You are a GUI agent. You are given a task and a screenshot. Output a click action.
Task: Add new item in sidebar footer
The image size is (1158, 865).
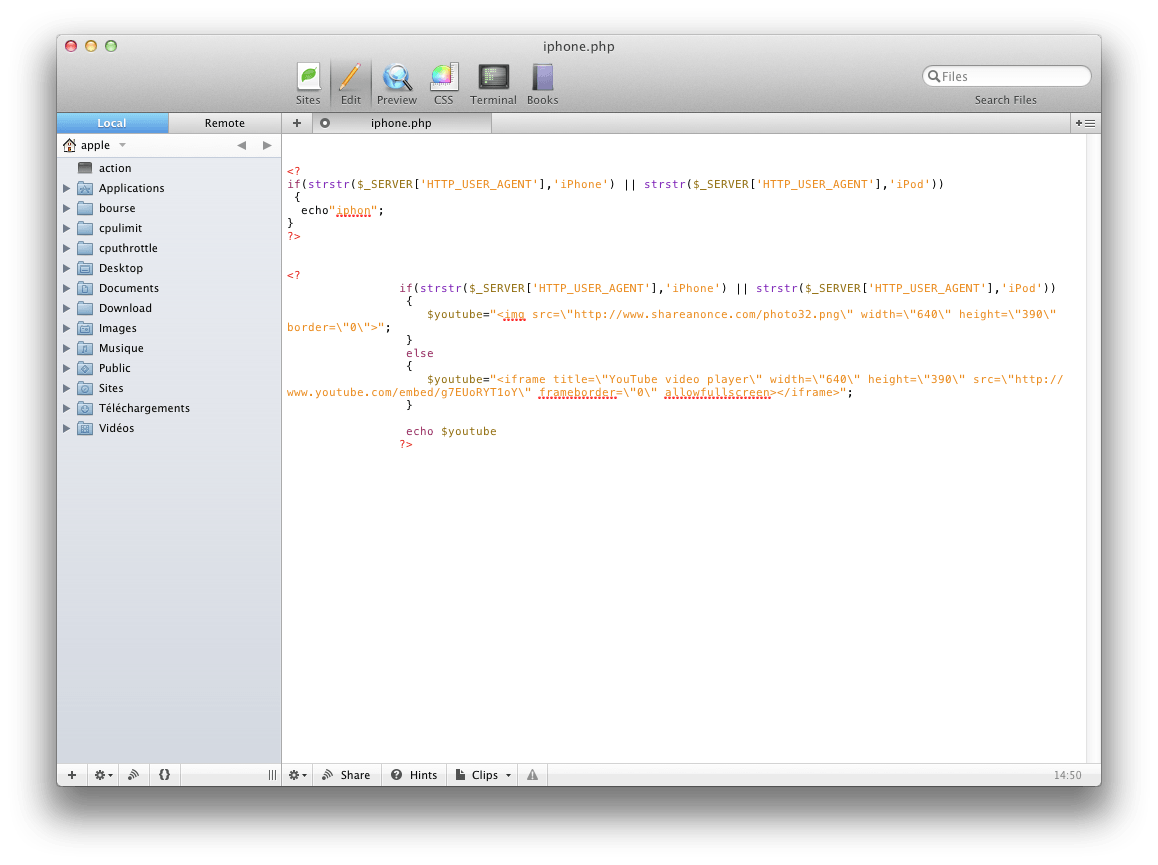click(72, 775)
